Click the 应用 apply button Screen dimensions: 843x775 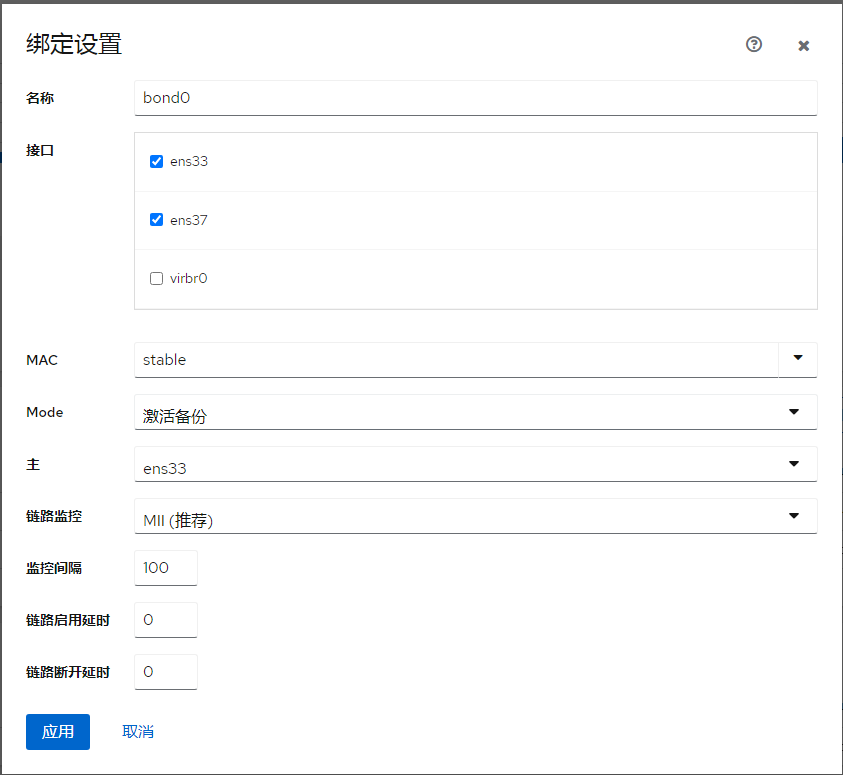[58, 731]
